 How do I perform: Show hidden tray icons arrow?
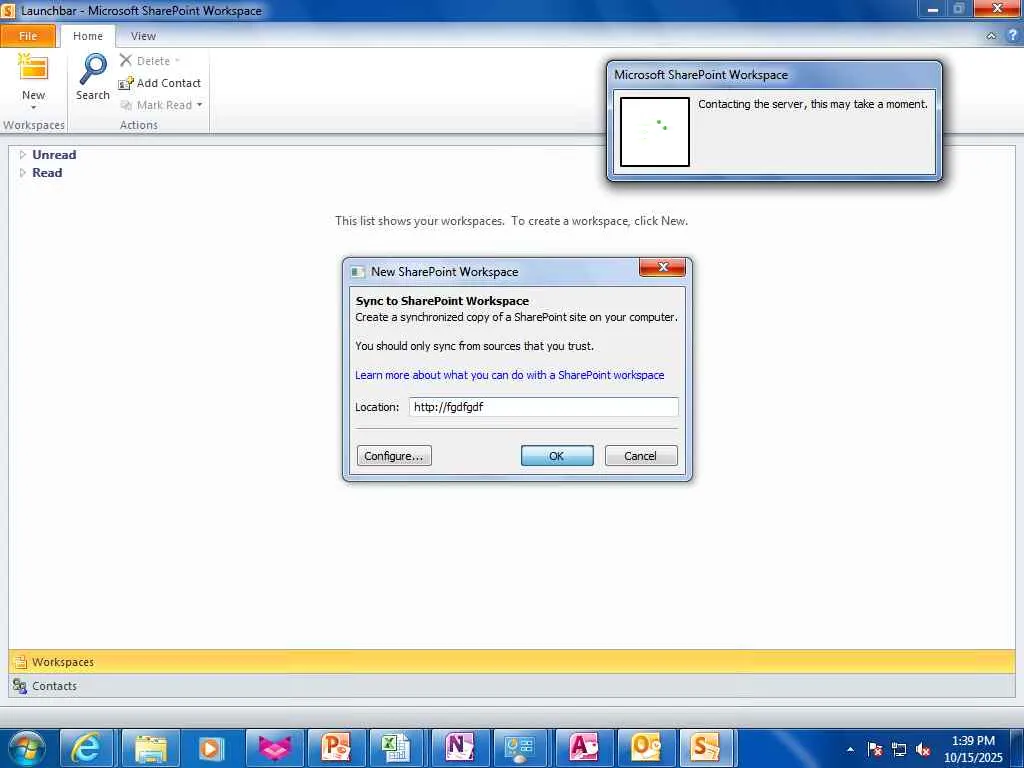click(x=850, y=749)
